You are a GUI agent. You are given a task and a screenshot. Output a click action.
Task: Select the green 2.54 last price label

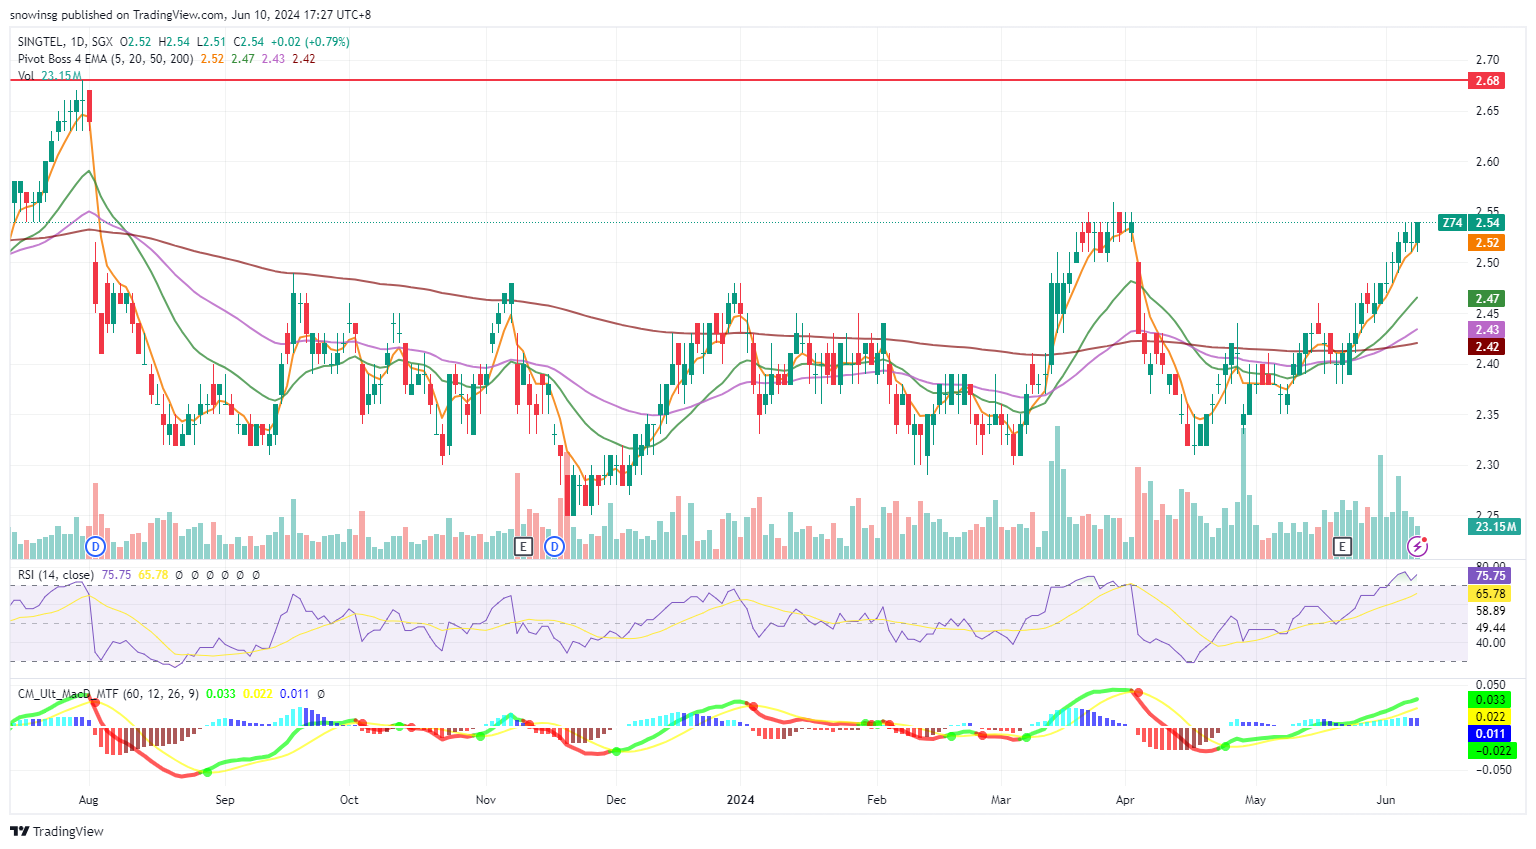[1486, 223]
